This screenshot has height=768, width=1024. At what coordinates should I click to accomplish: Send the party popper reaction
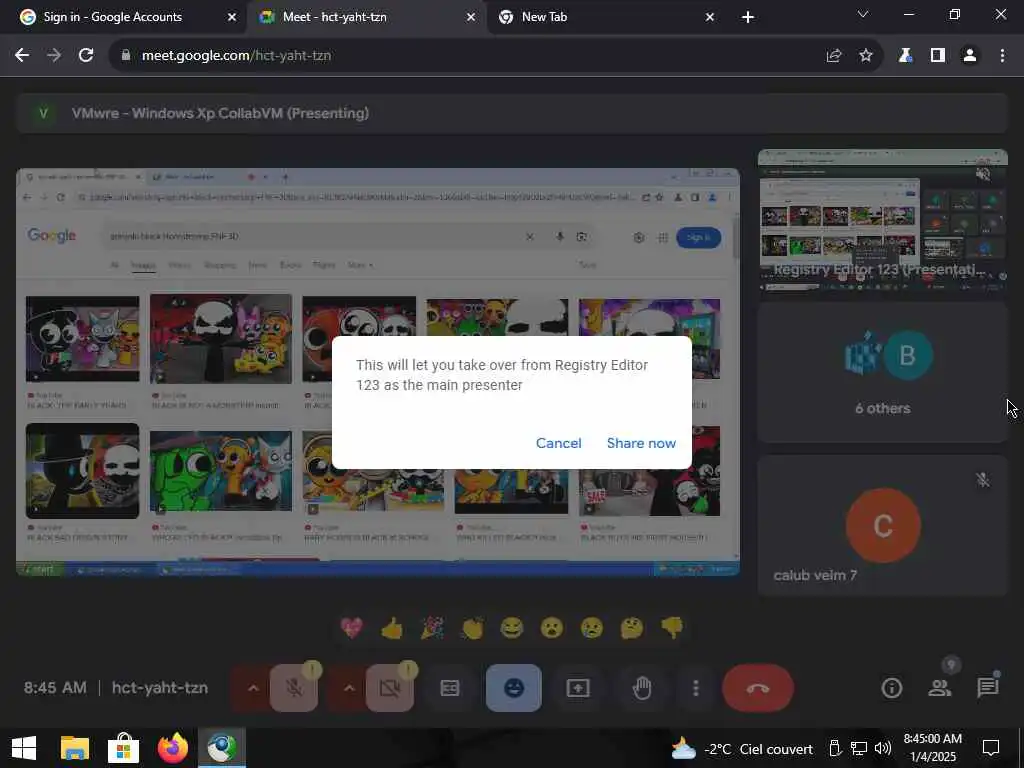coord(432,628)
